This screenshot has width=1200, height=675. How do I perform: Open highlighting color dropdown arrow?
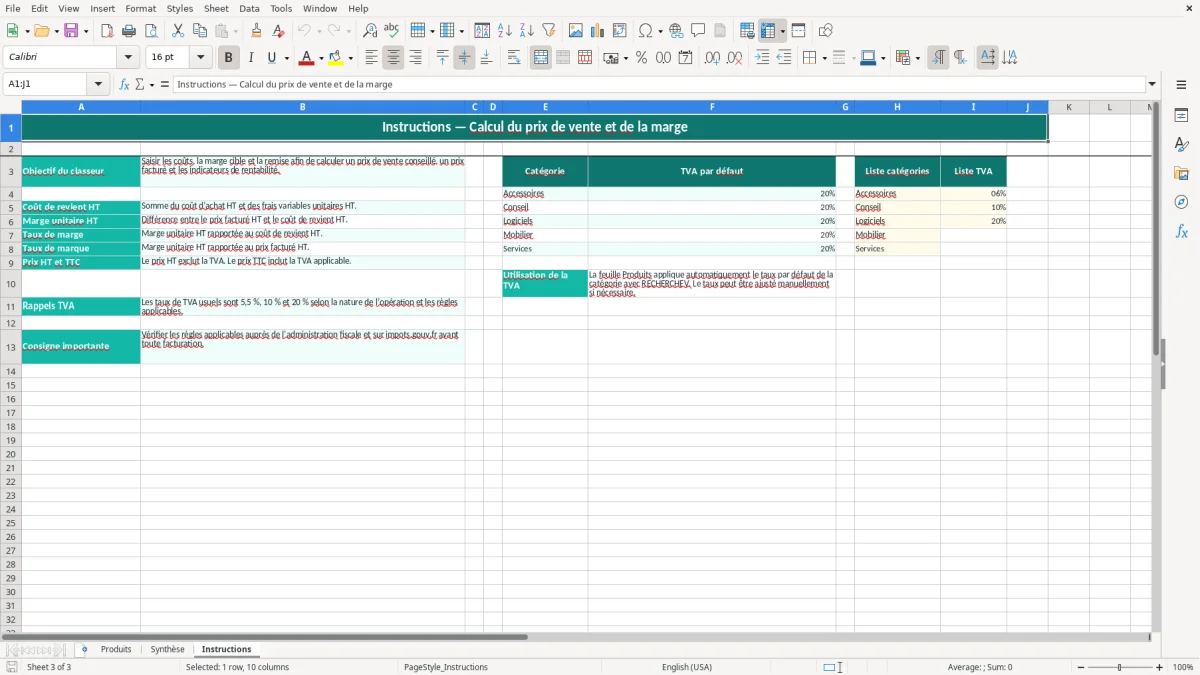tap(350, 58)
